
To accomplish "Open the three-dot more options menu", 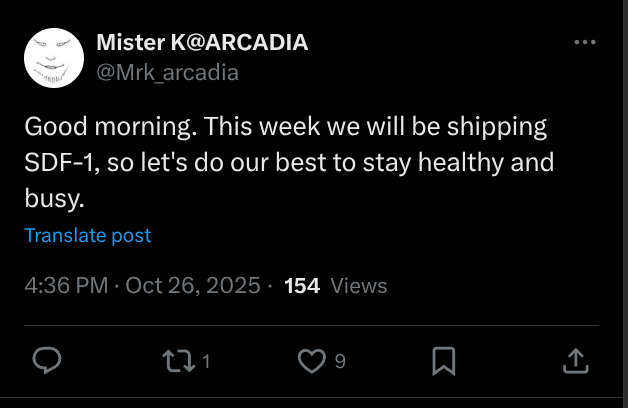I will [x=585, y=43].
